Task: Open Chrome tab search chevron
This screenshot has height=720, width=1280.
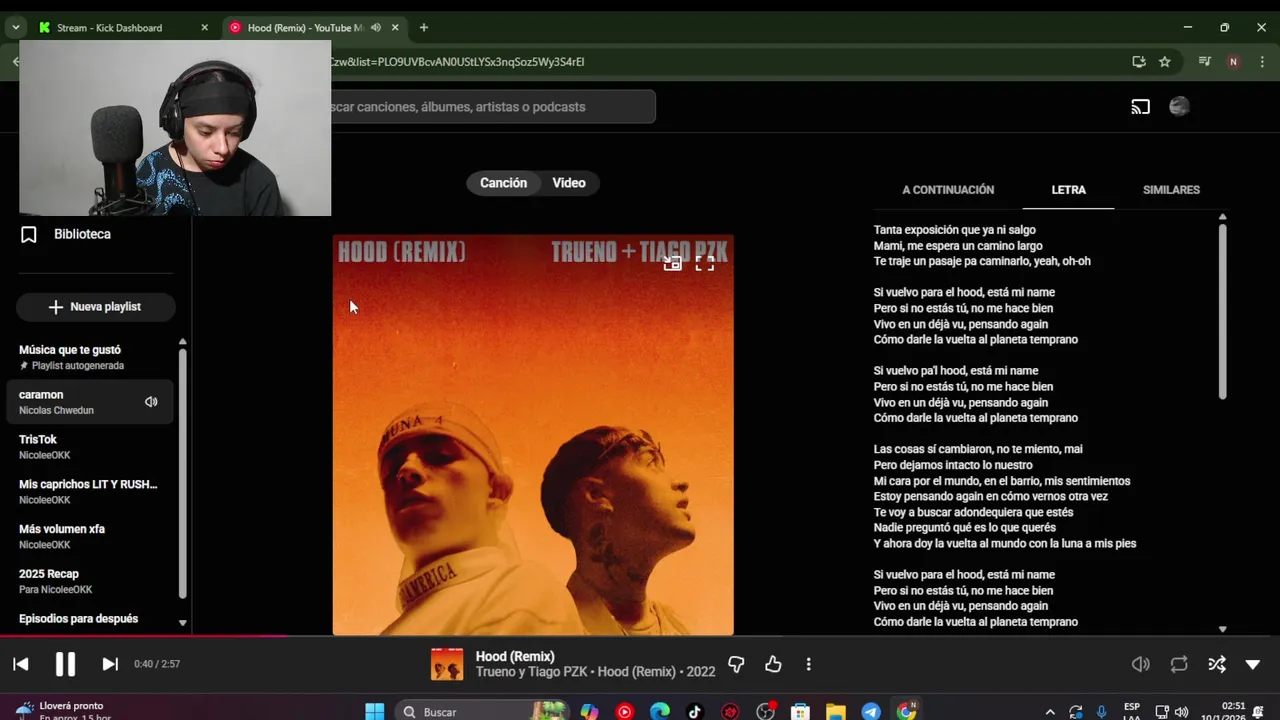Action: [x=15, y=28]
